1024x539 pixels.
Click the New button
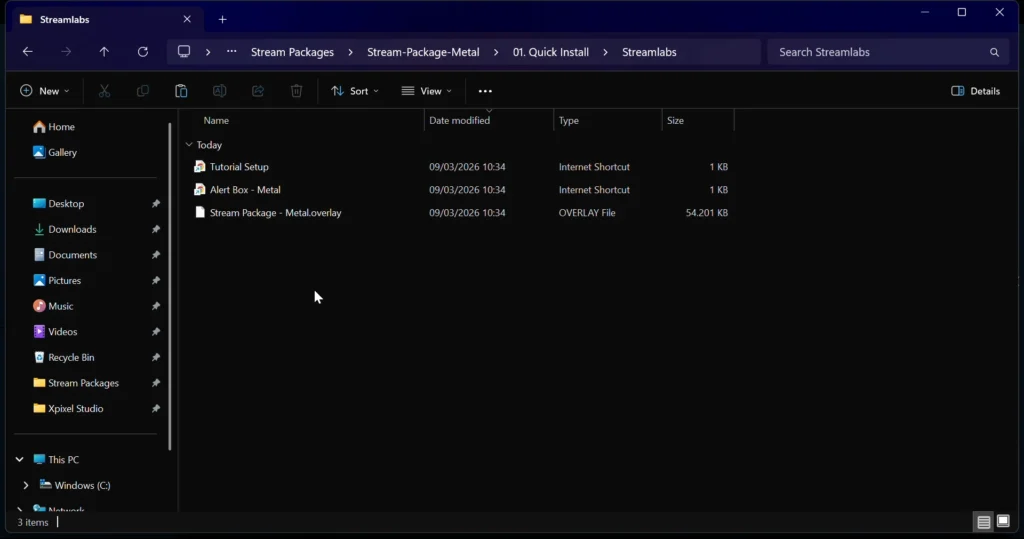point(45,91)
